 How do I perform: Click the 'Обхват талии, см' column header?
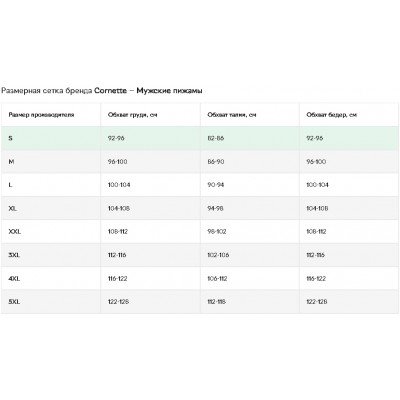click(x=232, y=115)
